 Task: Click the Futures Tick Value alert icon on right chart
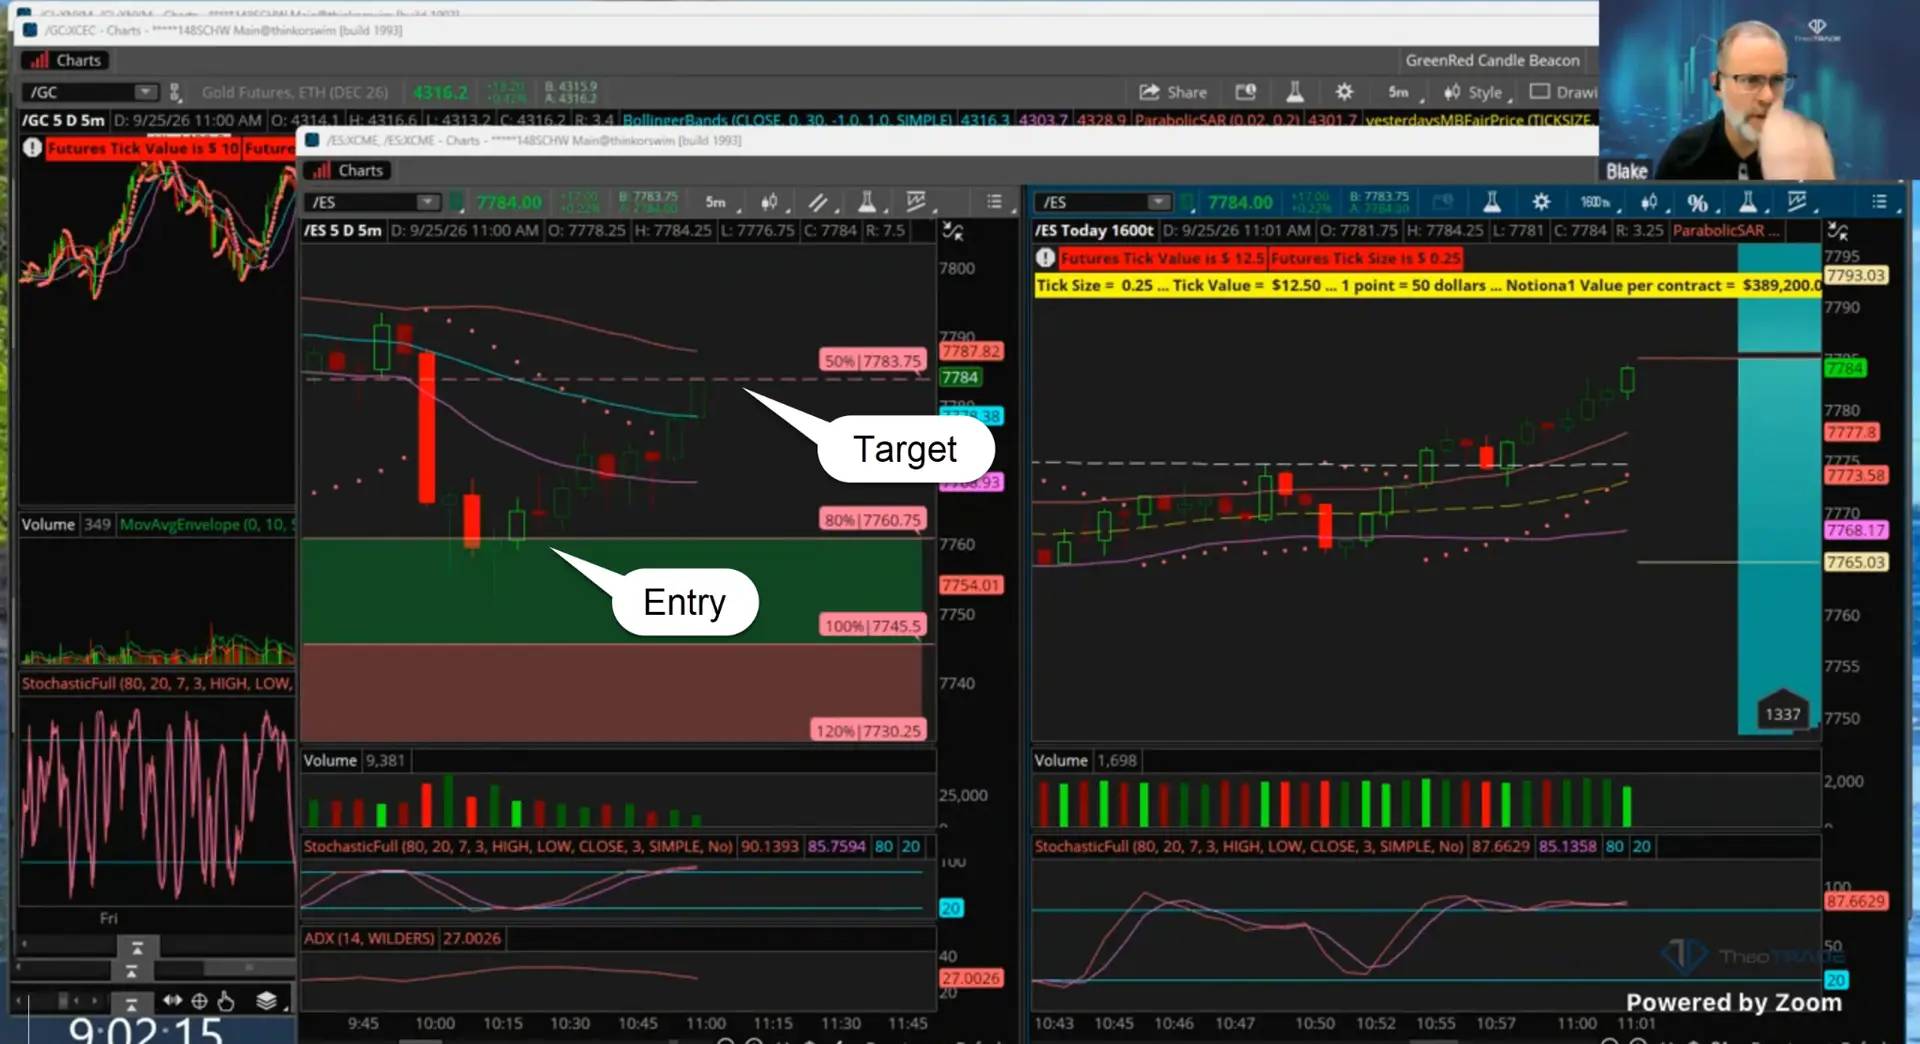tap(1045, 258)
